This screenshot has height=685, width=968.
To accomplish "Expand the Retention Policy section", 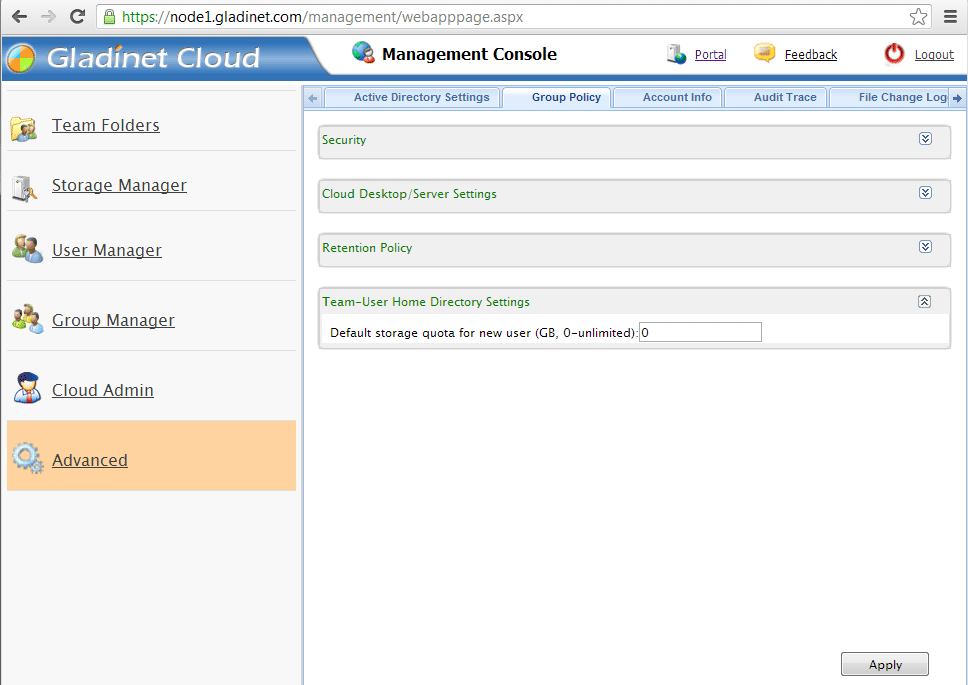I will coord(925,247).
